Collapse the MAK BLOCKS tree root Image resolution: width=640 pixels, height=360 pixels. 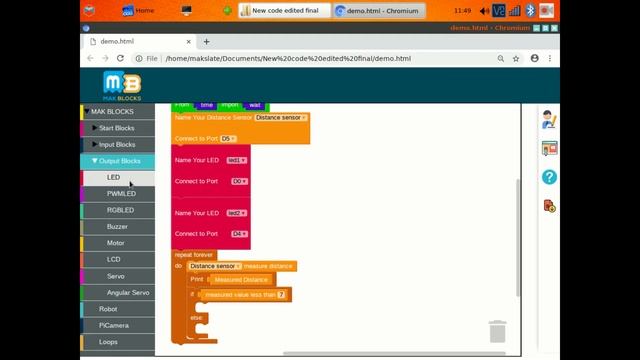click(87, 111)
